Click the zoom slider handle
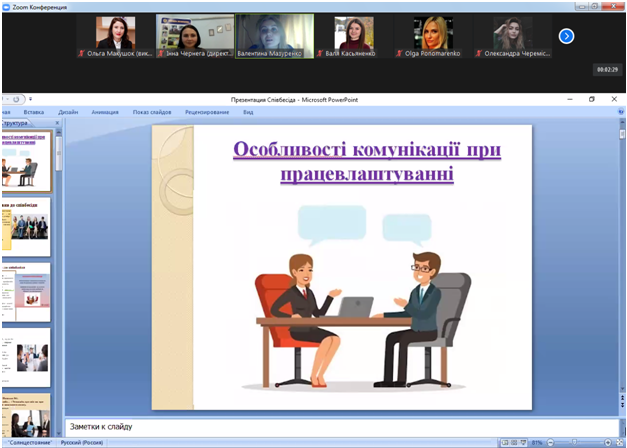 (x=575, y=442)
